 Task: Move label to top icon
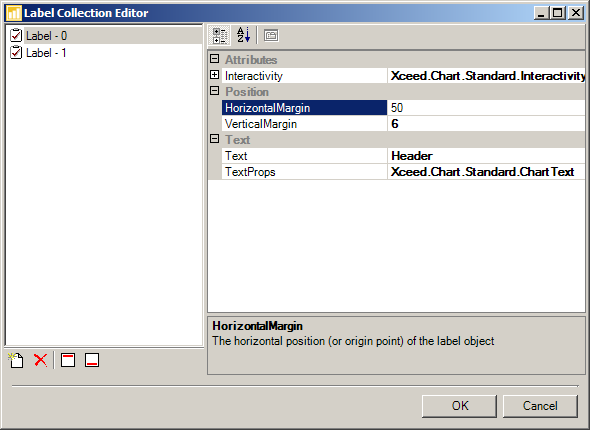coord(68,360)
